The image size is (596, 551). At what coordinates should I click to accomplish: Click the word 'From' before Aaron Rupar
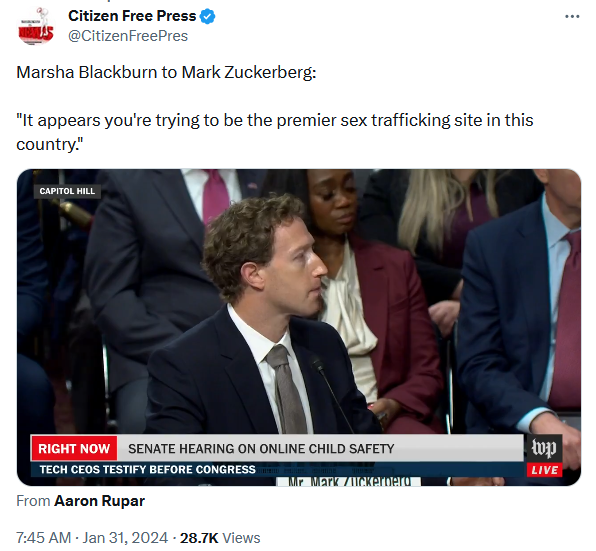click(33, 501)
